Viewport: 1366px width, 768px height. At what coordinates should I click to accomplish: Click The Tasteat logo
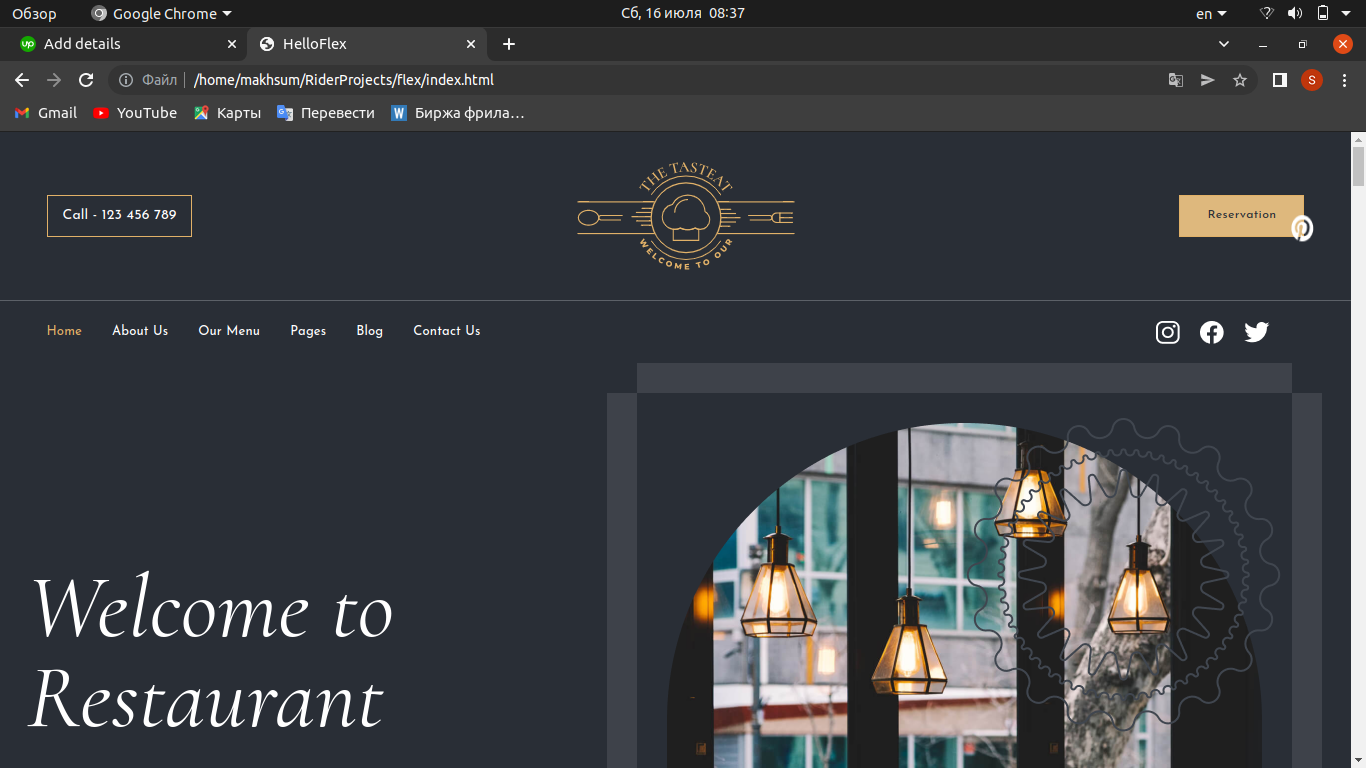686,216
